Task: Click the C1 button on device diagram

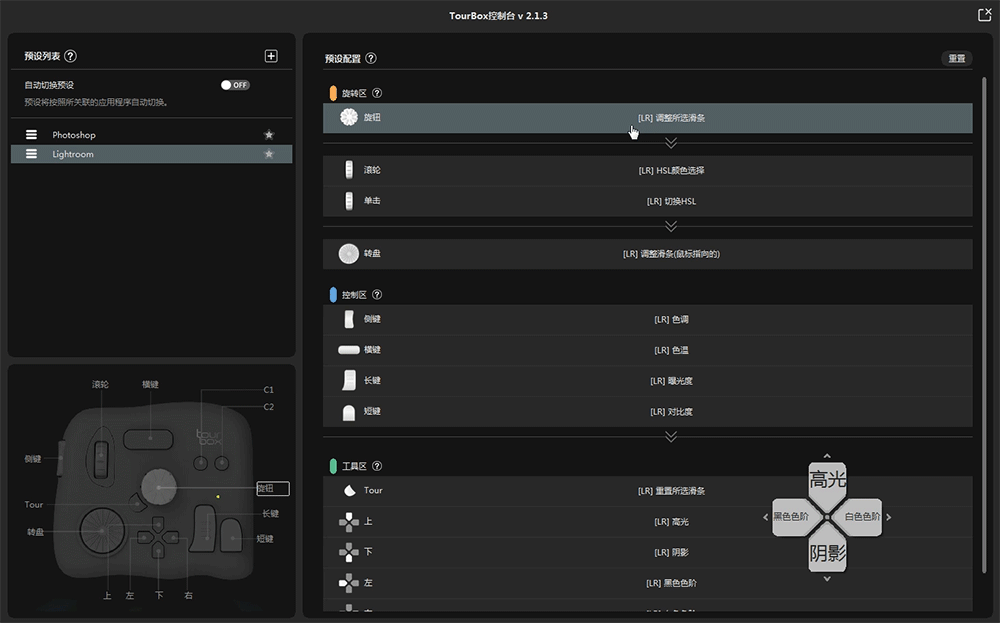Action: (x=201, y=463)
